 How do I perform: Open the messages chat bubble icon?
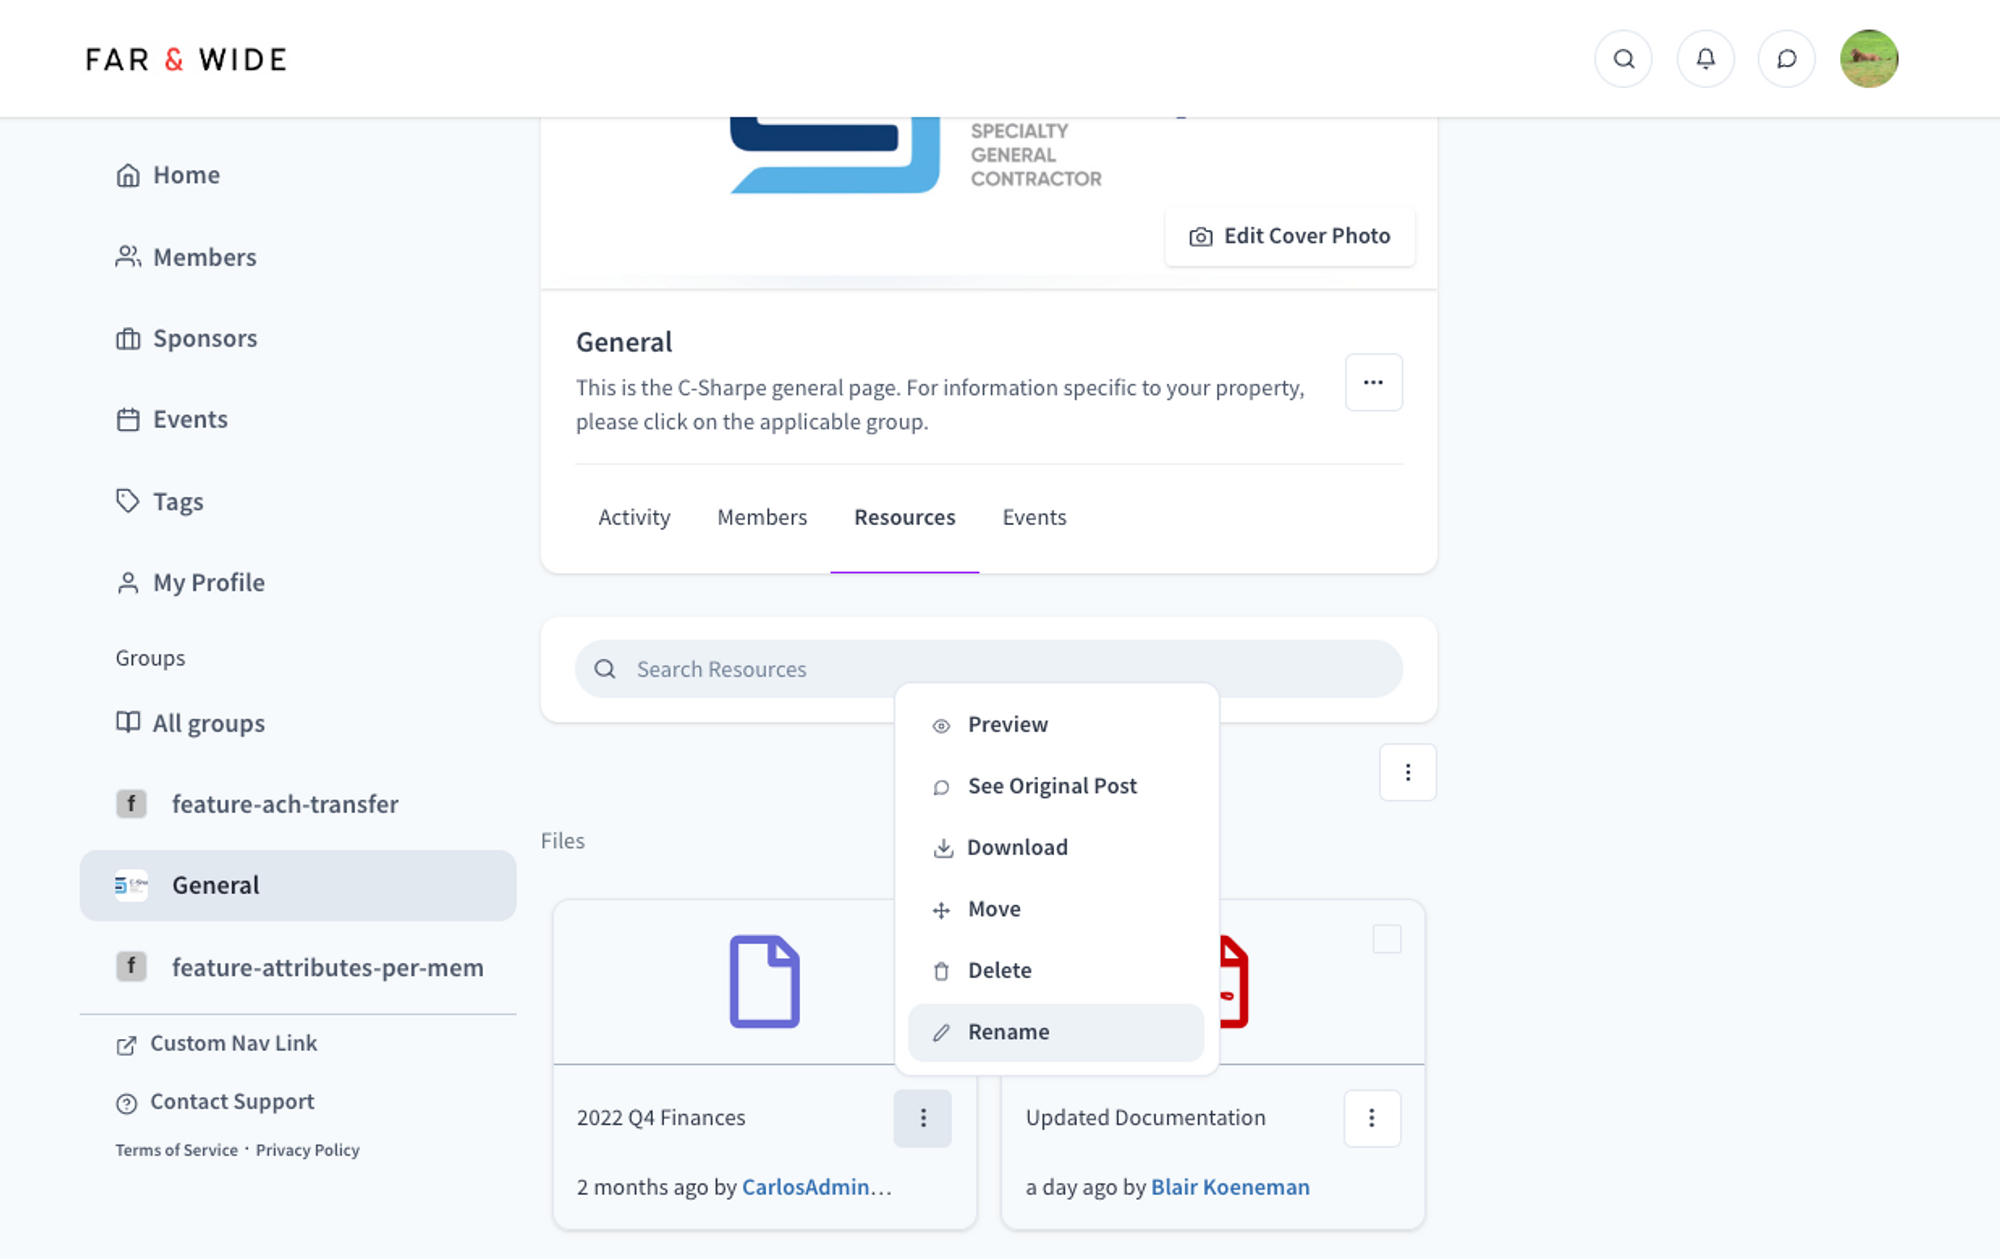pos(1786,59)
